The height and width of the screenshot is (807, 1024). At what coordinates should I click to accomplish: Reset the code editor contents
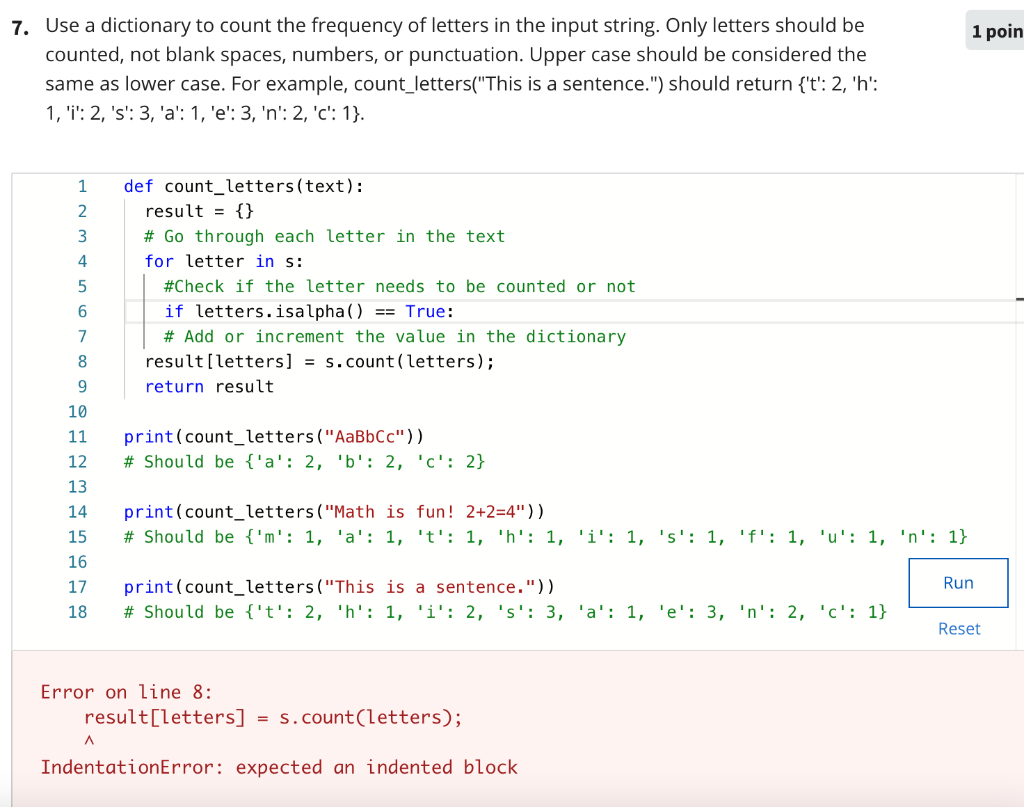[958, 628]
